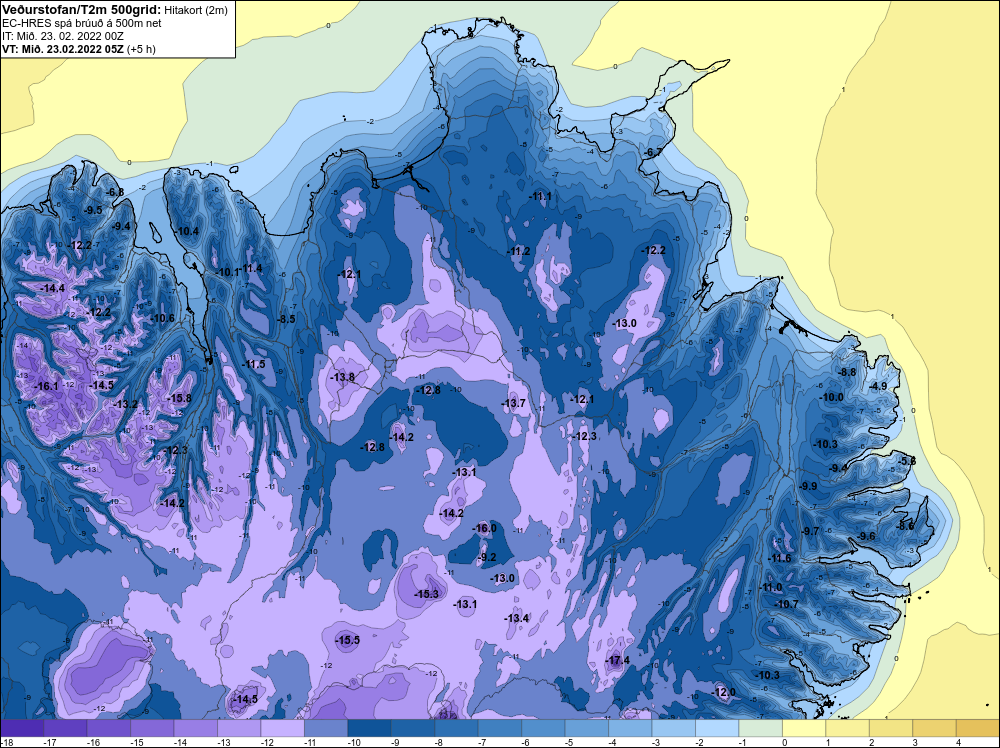
Task: Click the legend swatch between -13 and -12
Action: (239, 728)
